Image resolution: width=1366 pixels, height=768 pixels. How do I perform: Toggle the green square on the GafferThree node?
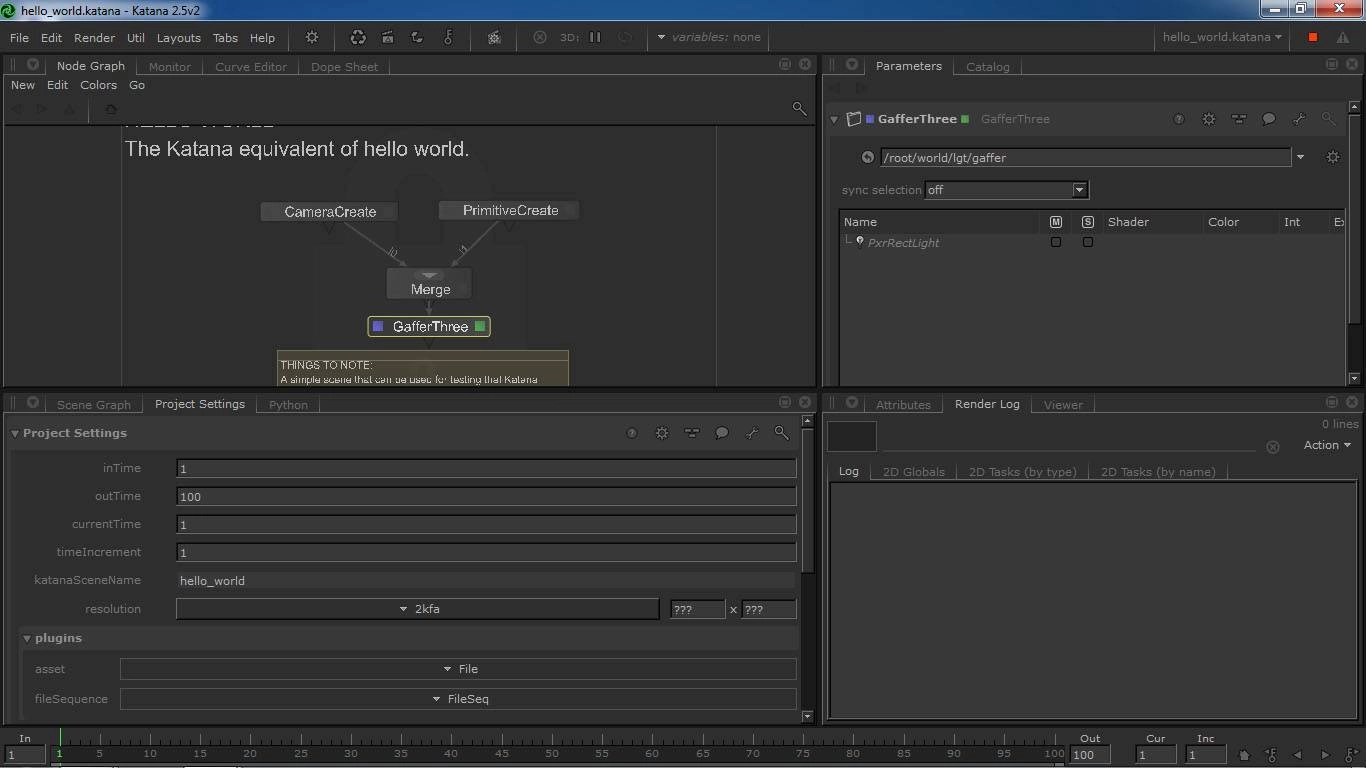481,326
